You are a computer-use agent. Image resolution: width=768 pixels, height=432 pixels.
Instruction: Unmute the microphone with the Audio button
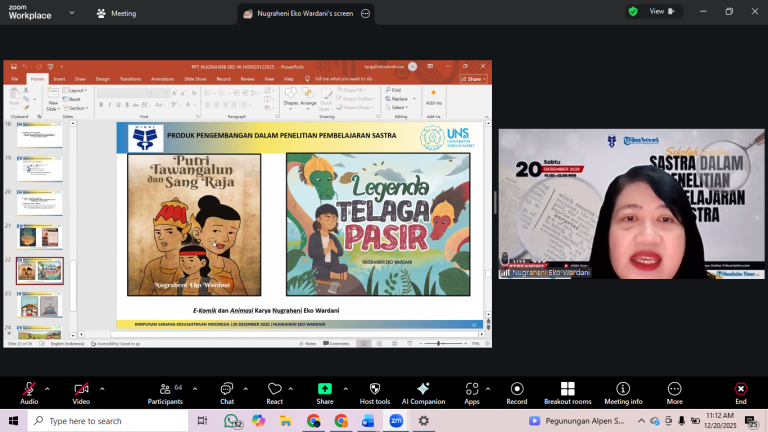pos(29,389)
